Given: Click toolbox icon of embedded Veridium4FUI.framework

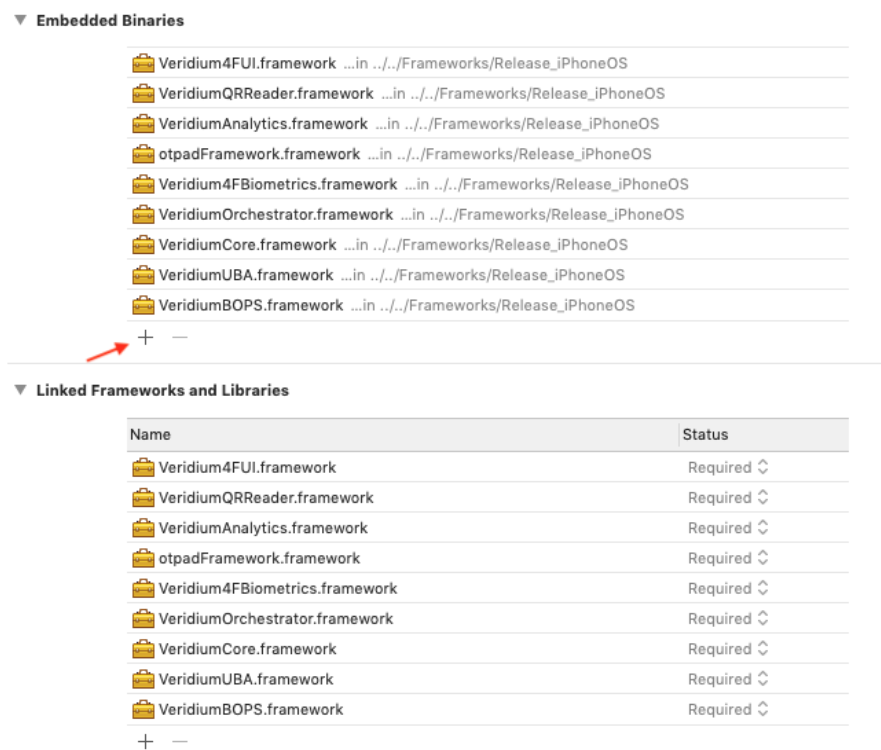Looking at the screenshot, I should (x=143, y=63).
